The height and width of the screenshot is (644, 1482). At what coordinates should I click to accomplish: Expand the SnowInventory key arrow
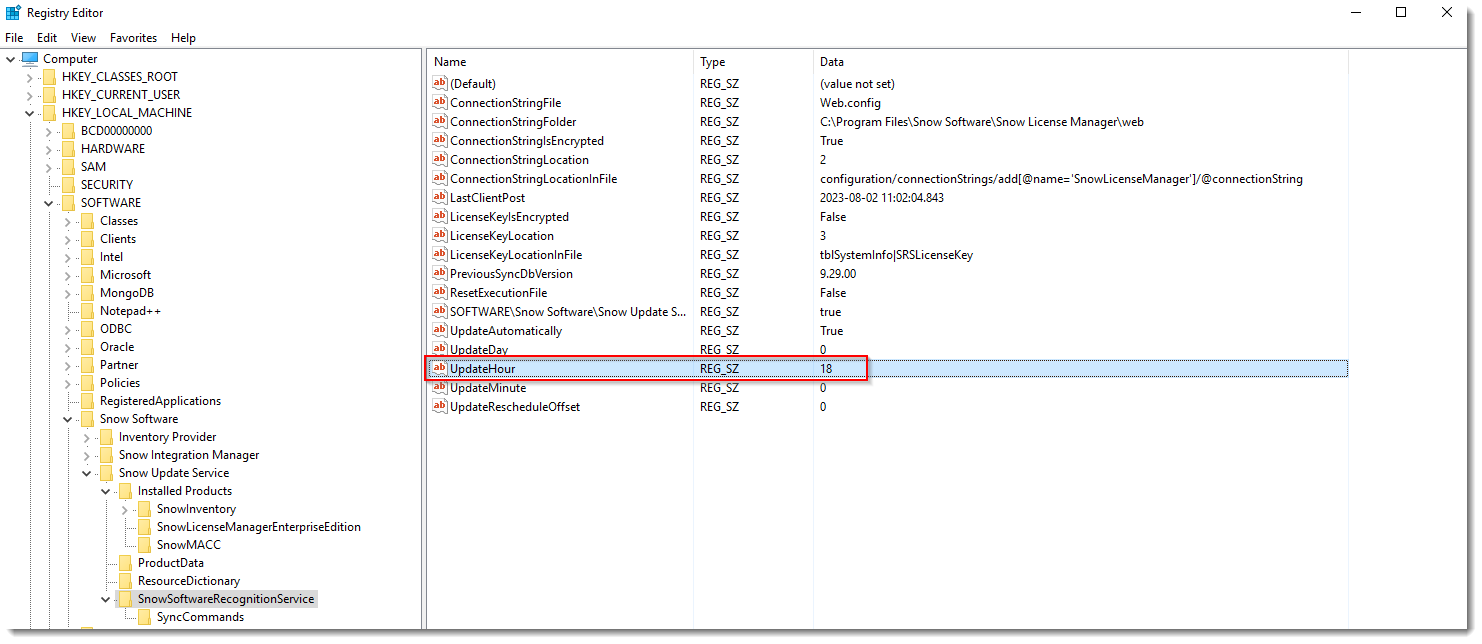click(x=125, y=509)
